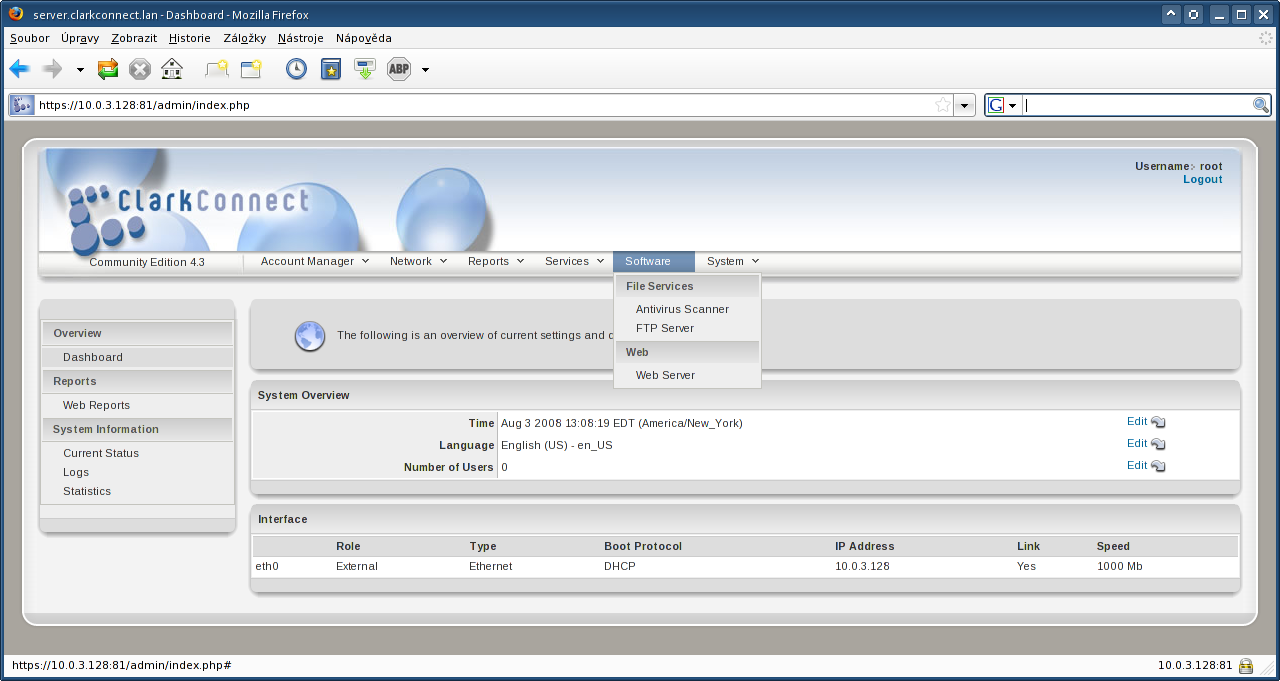Click the address bar URL field
The width and height of the screenshot is (1280, 681).
484,105
